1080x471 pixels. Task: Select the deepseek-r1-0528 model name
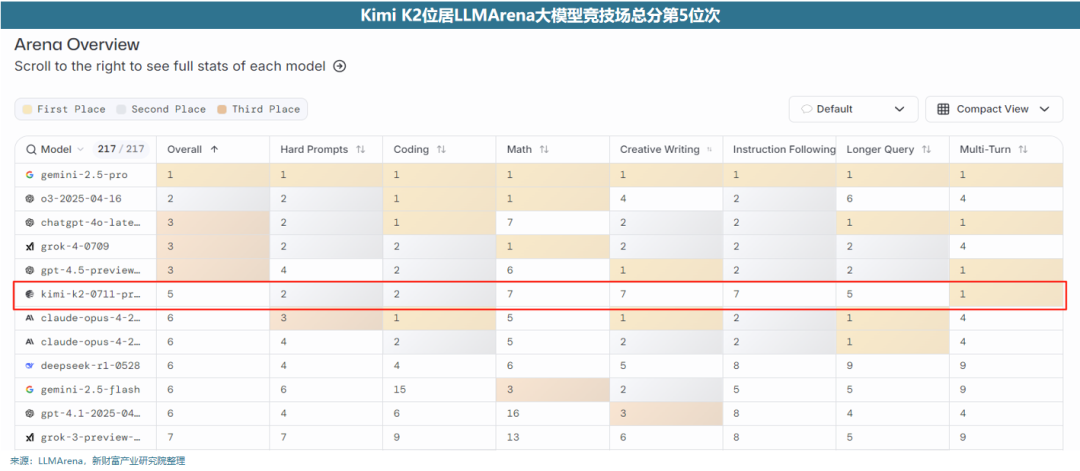pyautogui.click(x=90, y=366)
